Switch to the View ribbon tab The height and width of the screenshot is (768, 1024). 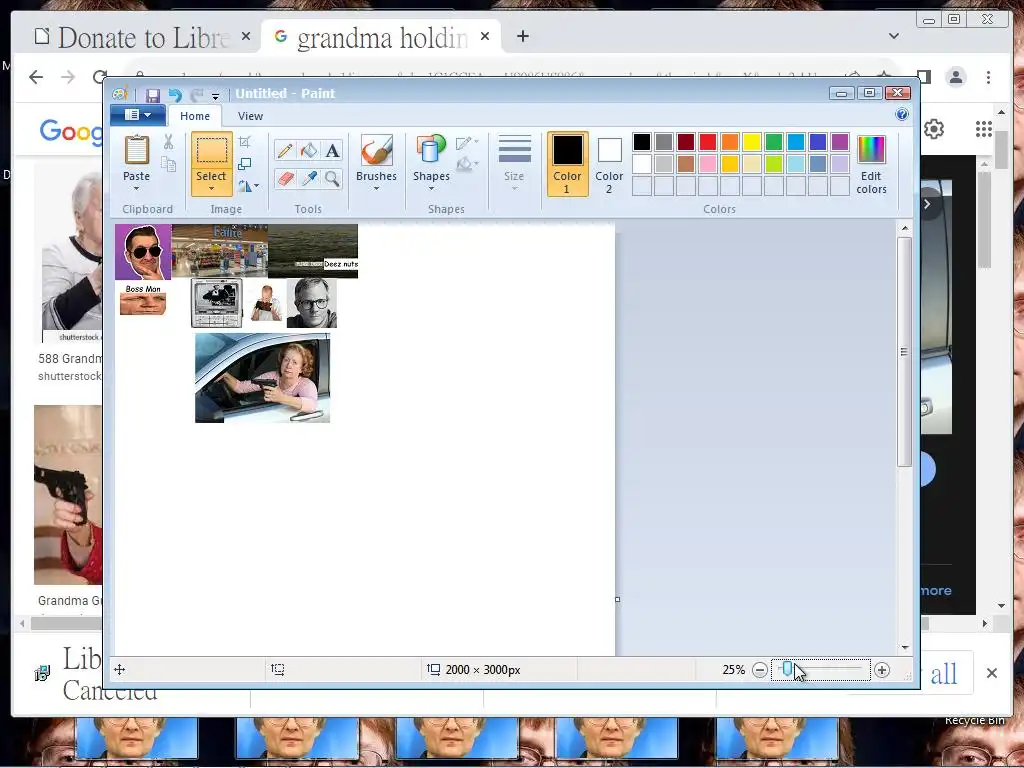(x=250, y=116)
